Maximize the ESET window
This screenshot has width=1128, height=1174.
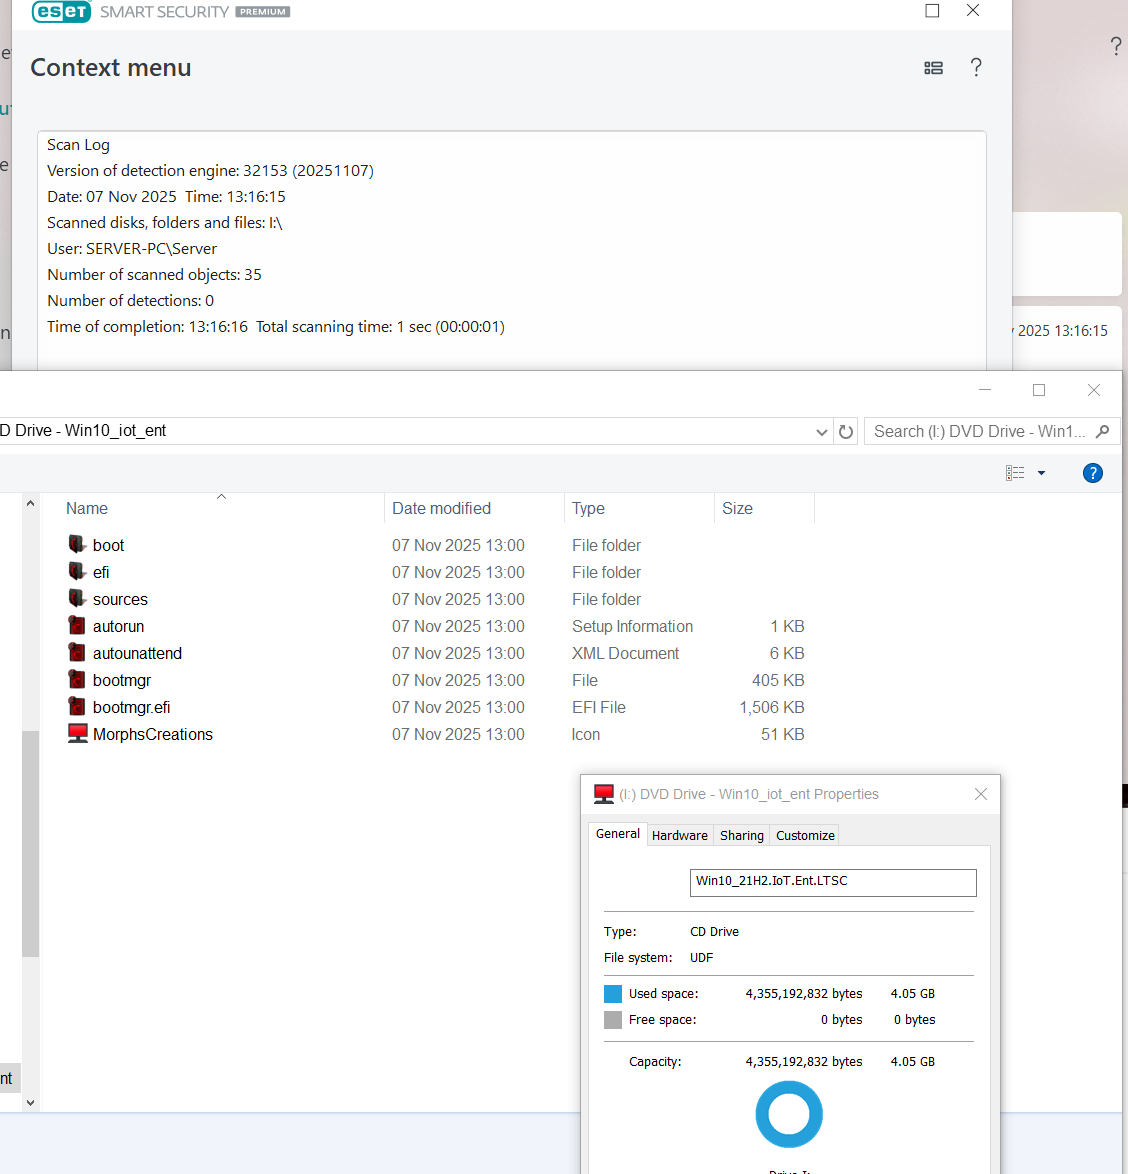(933, 10)
